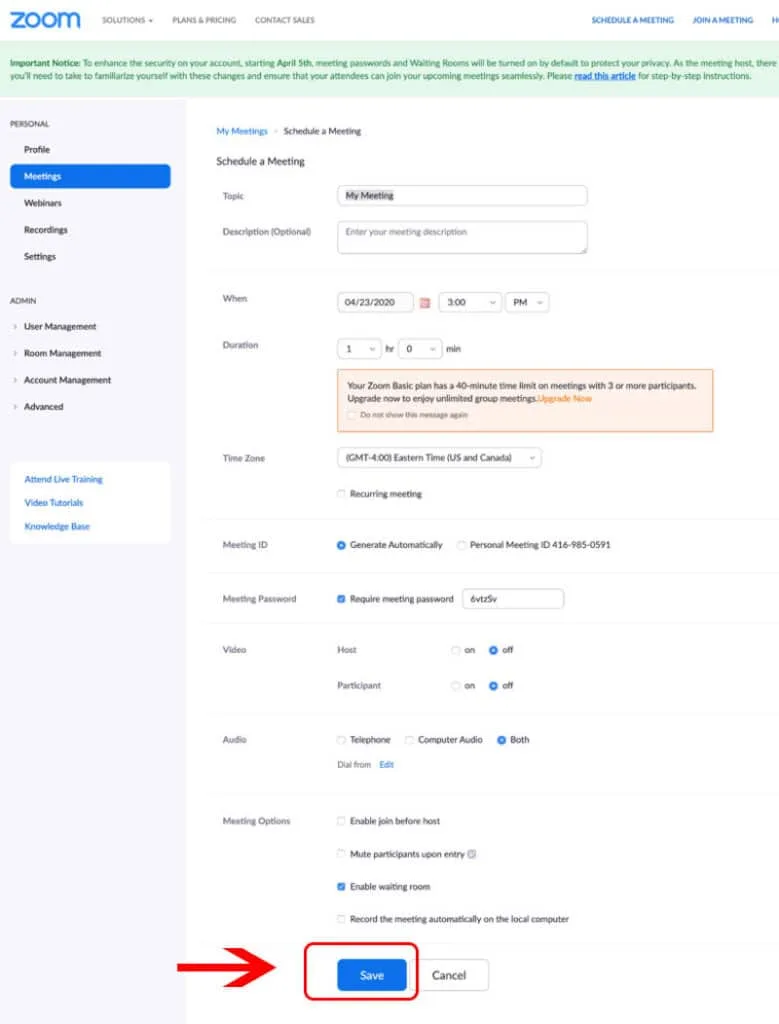The height and width of the screenshot is (1024, 779).
Task: Select Both audio option
Action: 501,740
